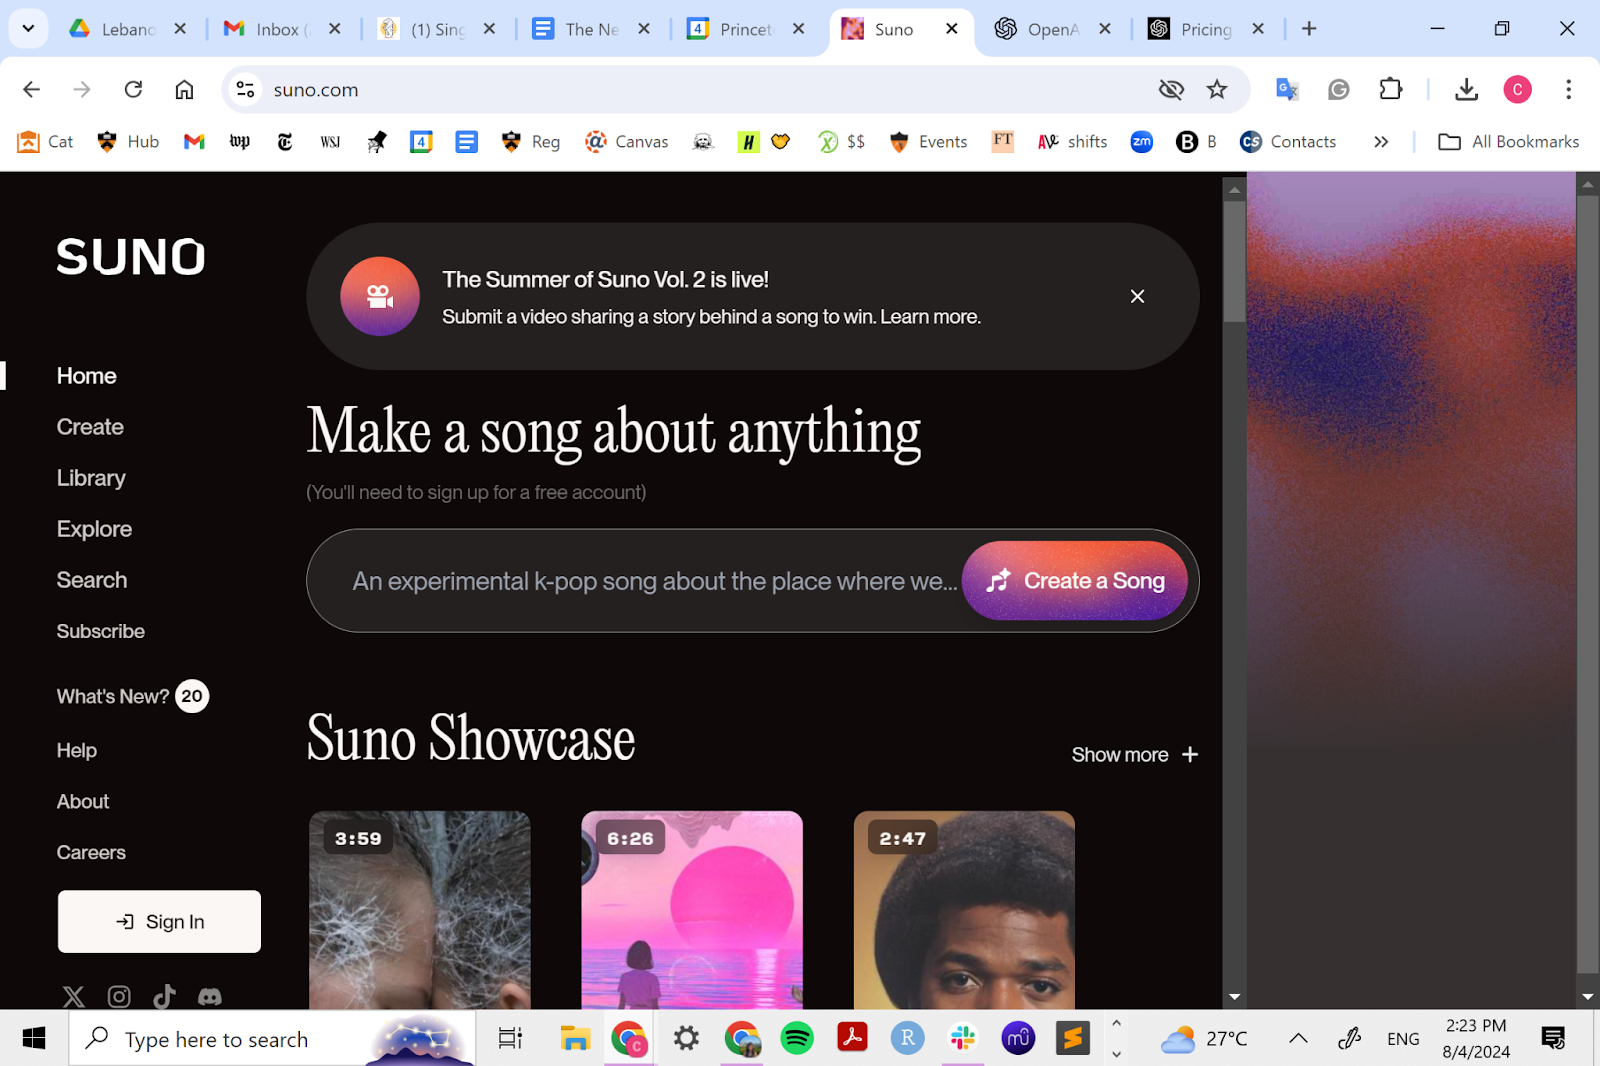Viewport: 1600px width, 1066px height.
Task: Open Adobe Acrobat from the taskbar
Action: [852, 1039]
